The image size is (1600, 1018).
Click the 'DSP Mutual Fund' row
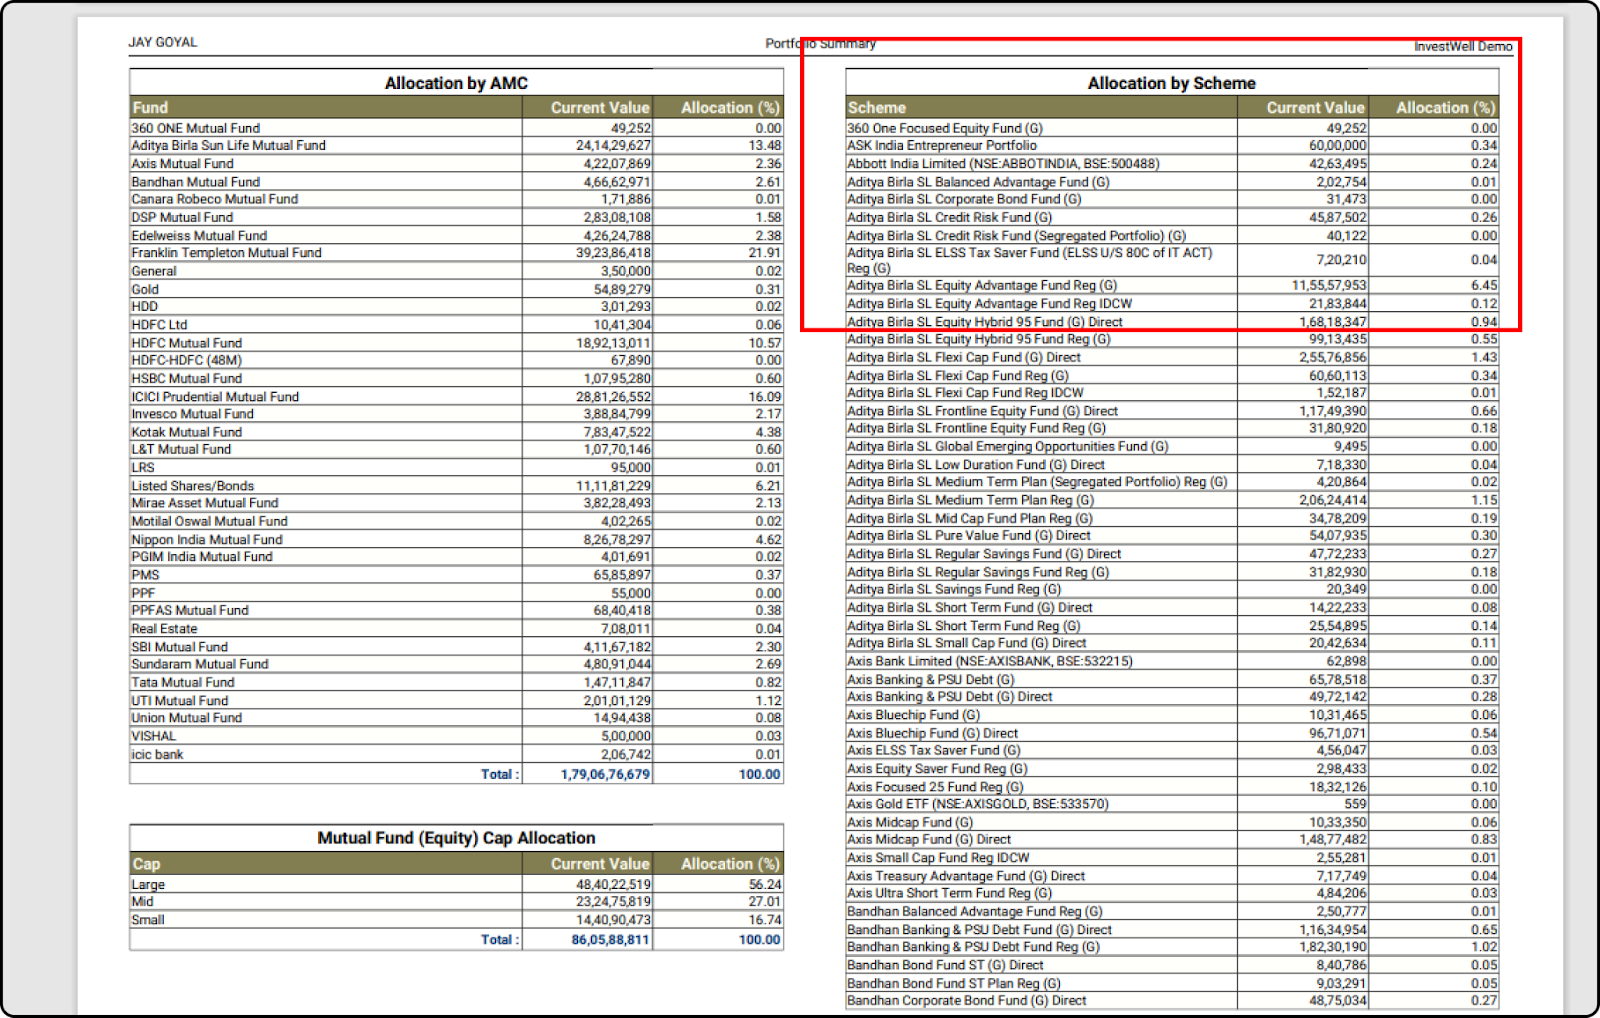coord(456,217)
